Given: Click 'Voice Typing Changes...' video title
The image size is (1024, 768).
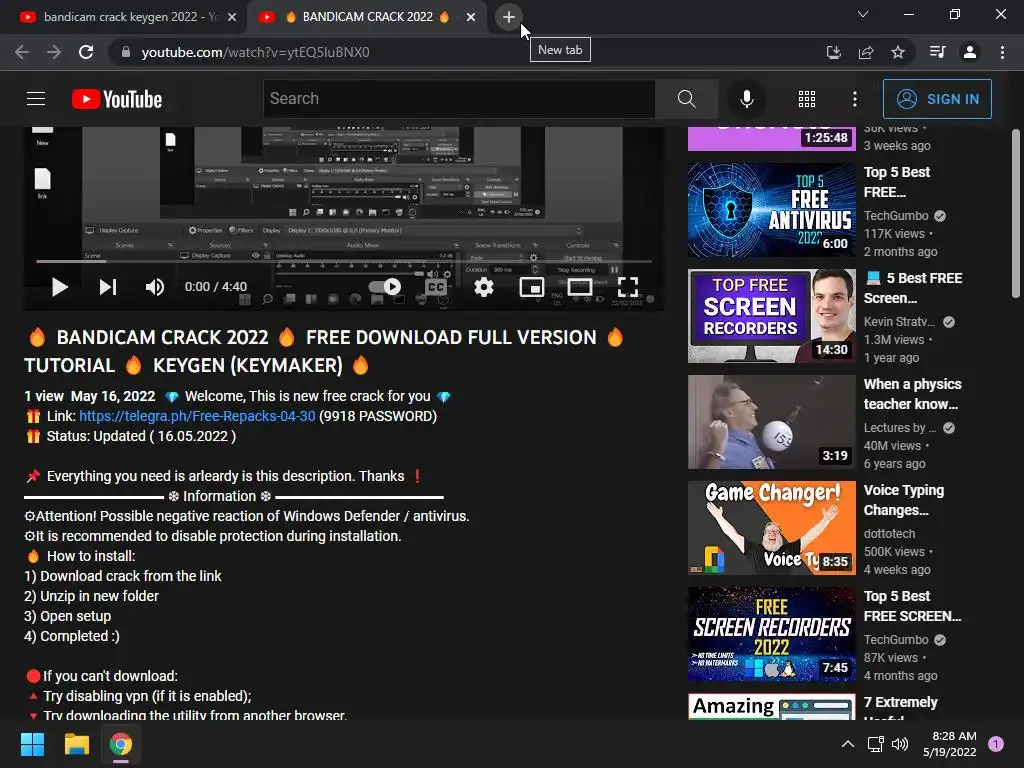Looking at the screenshot, I should 904,500.
